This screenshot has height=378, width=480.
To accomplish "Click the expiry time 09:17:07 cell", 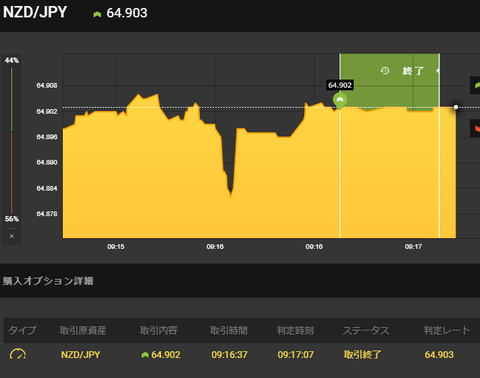I will coord(295,355).
